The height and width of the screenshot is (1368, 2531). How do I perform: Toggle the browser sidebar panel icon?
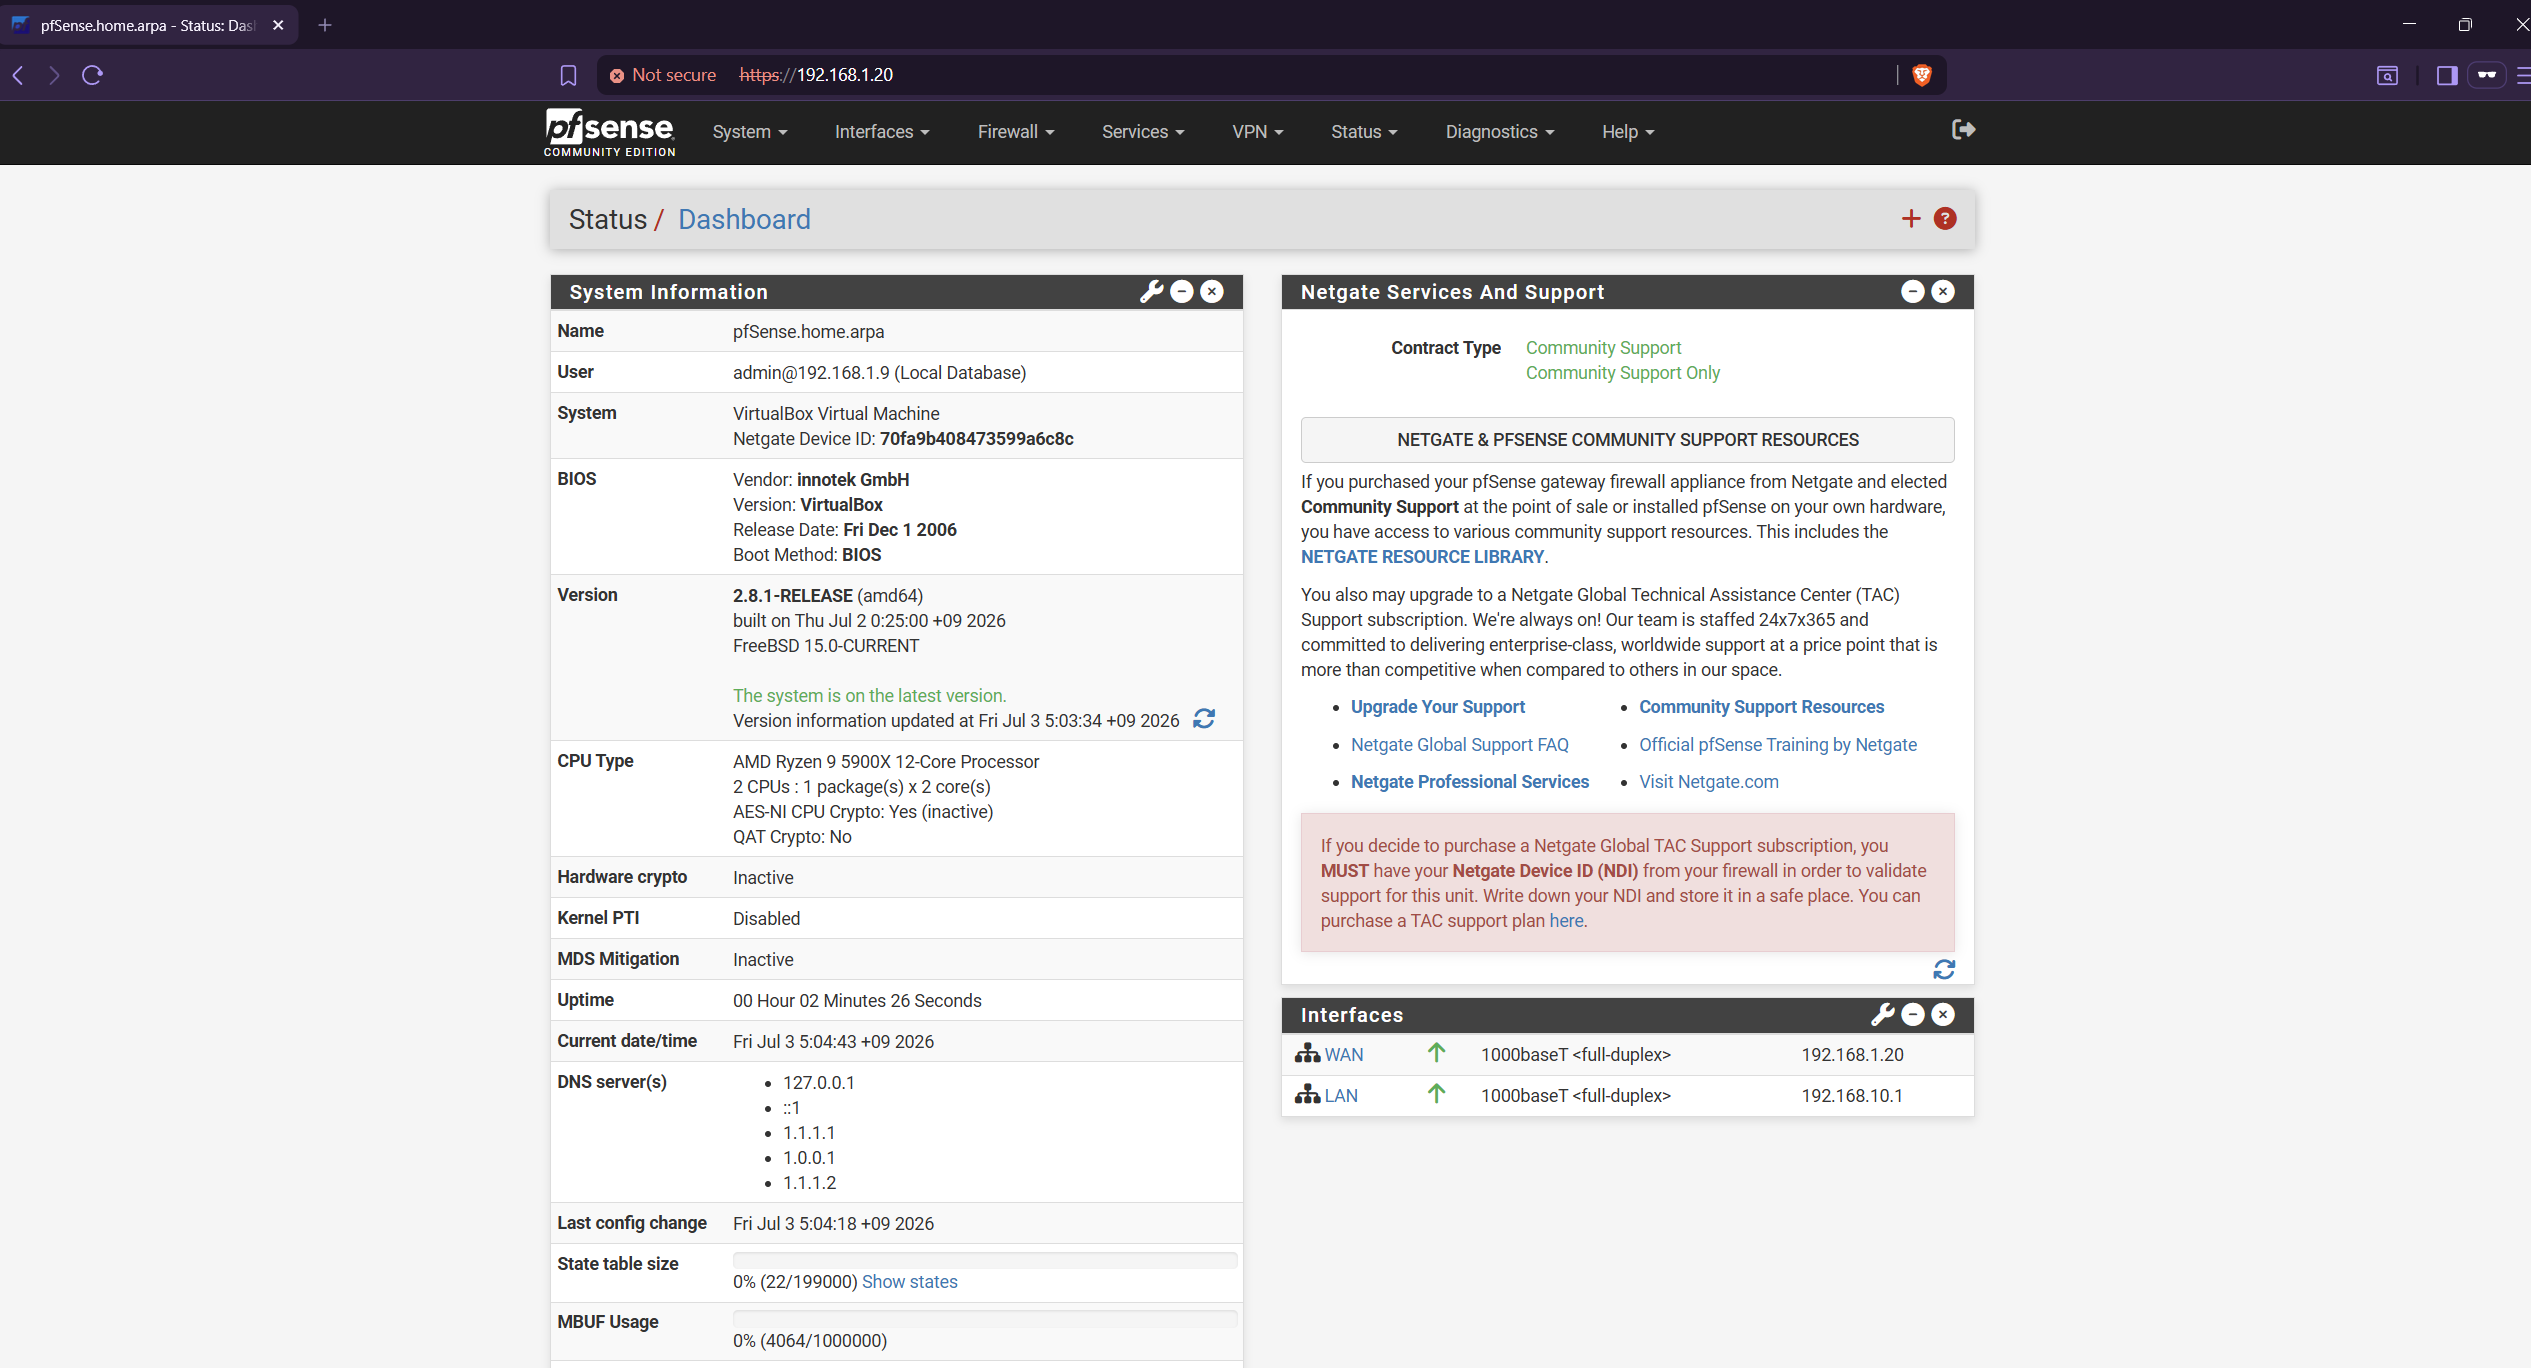point(2447,75)
